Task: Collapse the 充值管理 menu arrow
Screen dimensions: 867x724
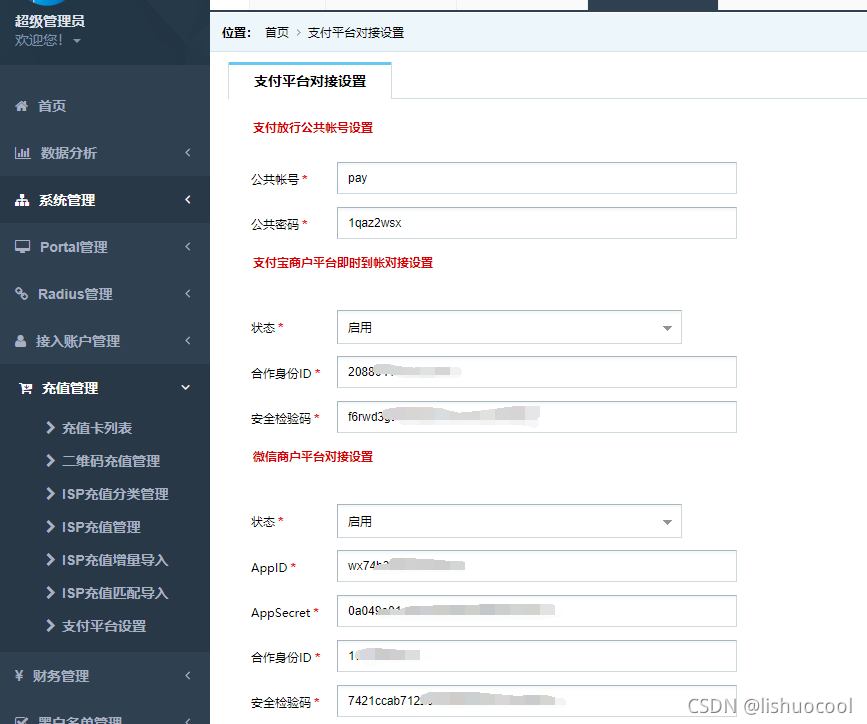Action: (x=186, y=388)
